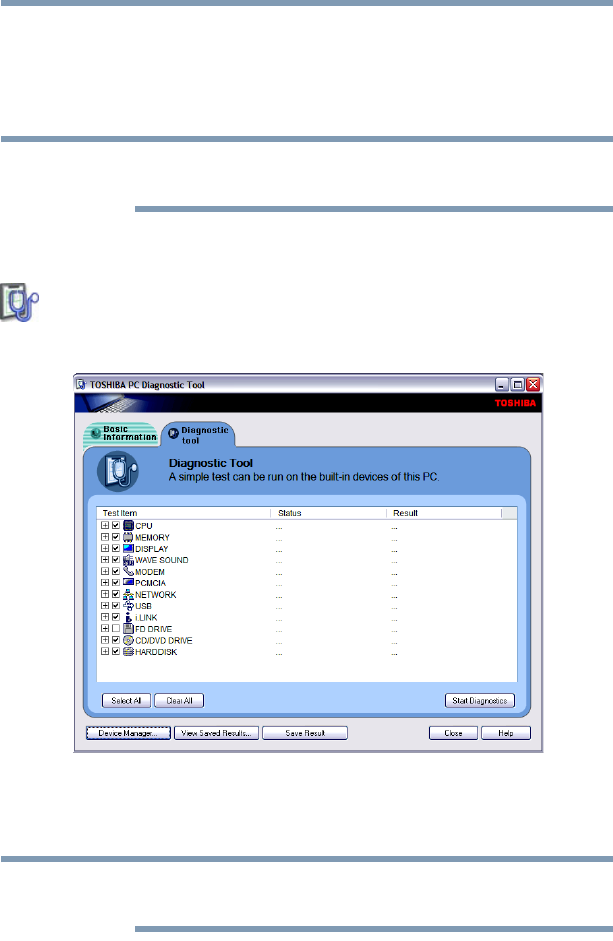The height and width of the screenshot is (941, 613).
Task: Uncheck the HARDDISK test checkbox
Action: (116, 652)
